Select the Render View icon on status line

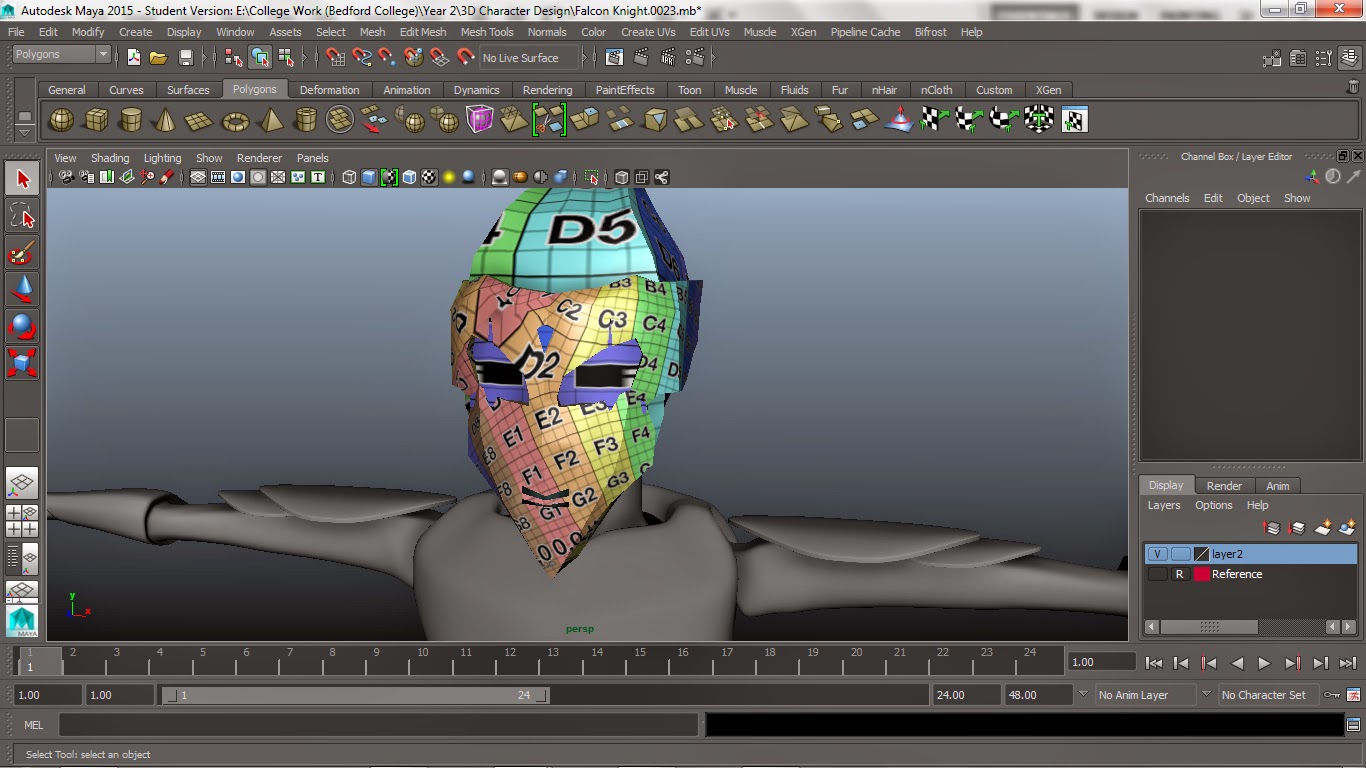(614, 57)
